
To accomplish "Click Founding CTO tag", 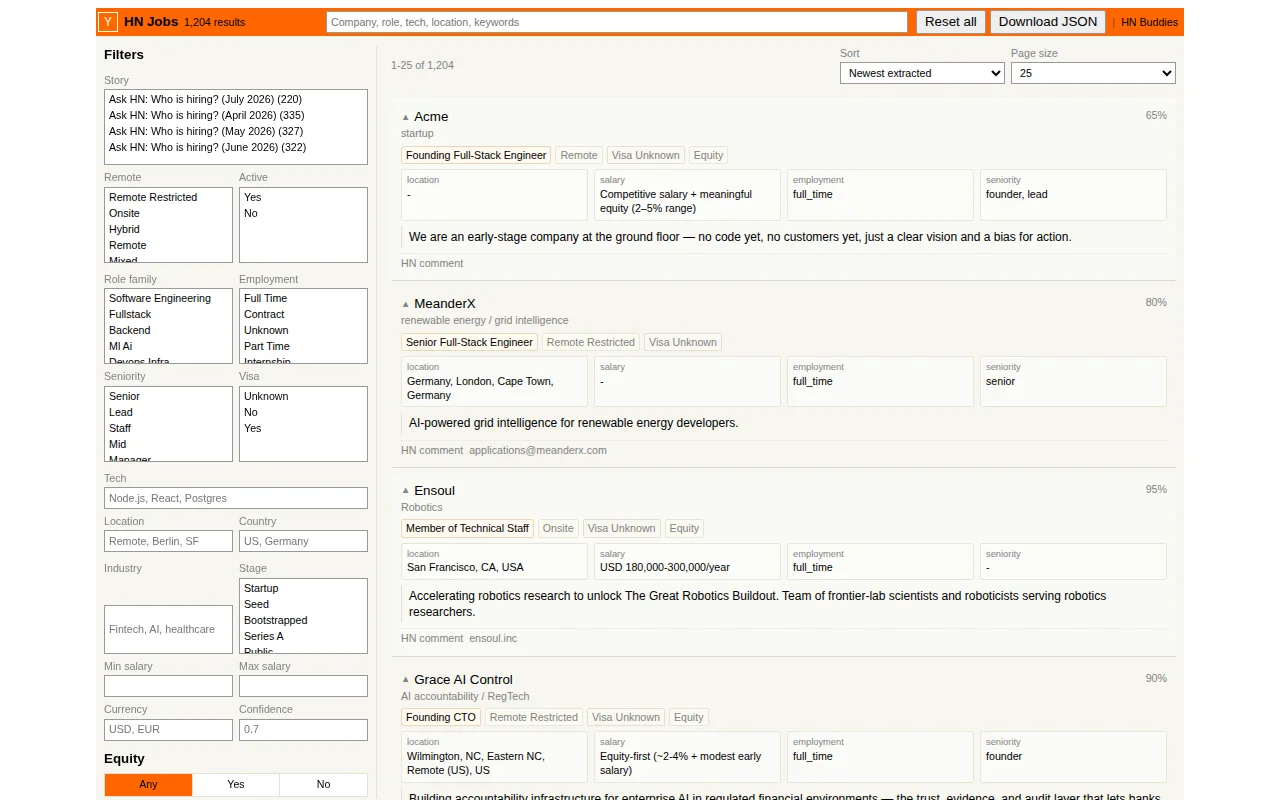I will pyautogui.click(x=441, y=717).
